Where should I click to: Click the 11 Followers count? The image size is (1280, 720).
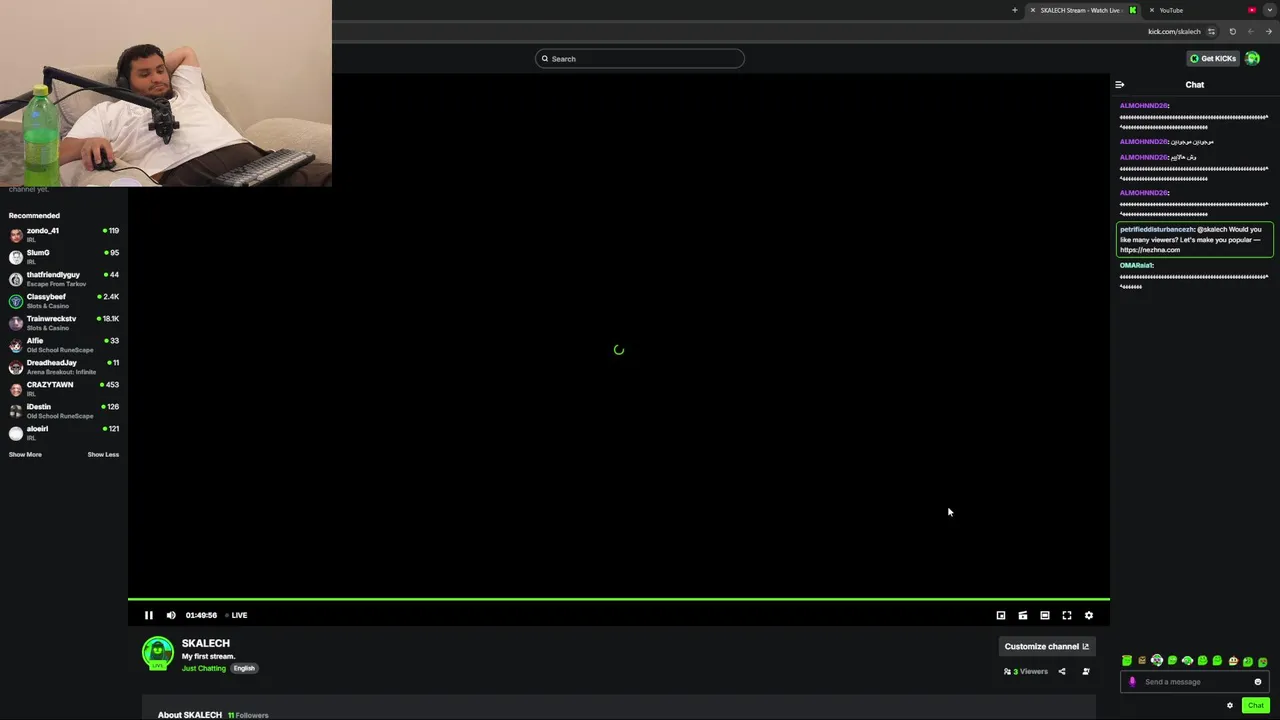248,715
